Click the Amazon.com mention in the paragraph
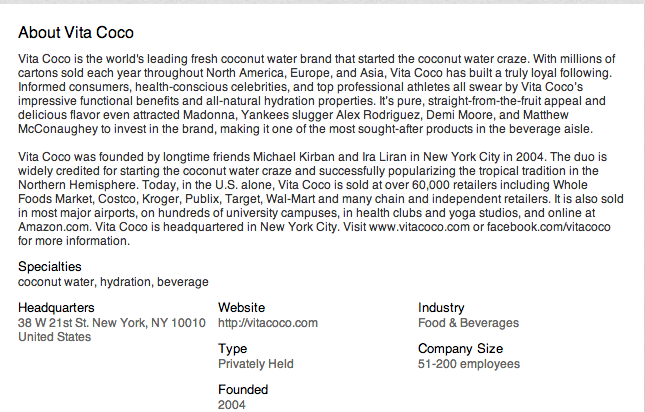This screenshot has height=412, width=645. (54, 227)
